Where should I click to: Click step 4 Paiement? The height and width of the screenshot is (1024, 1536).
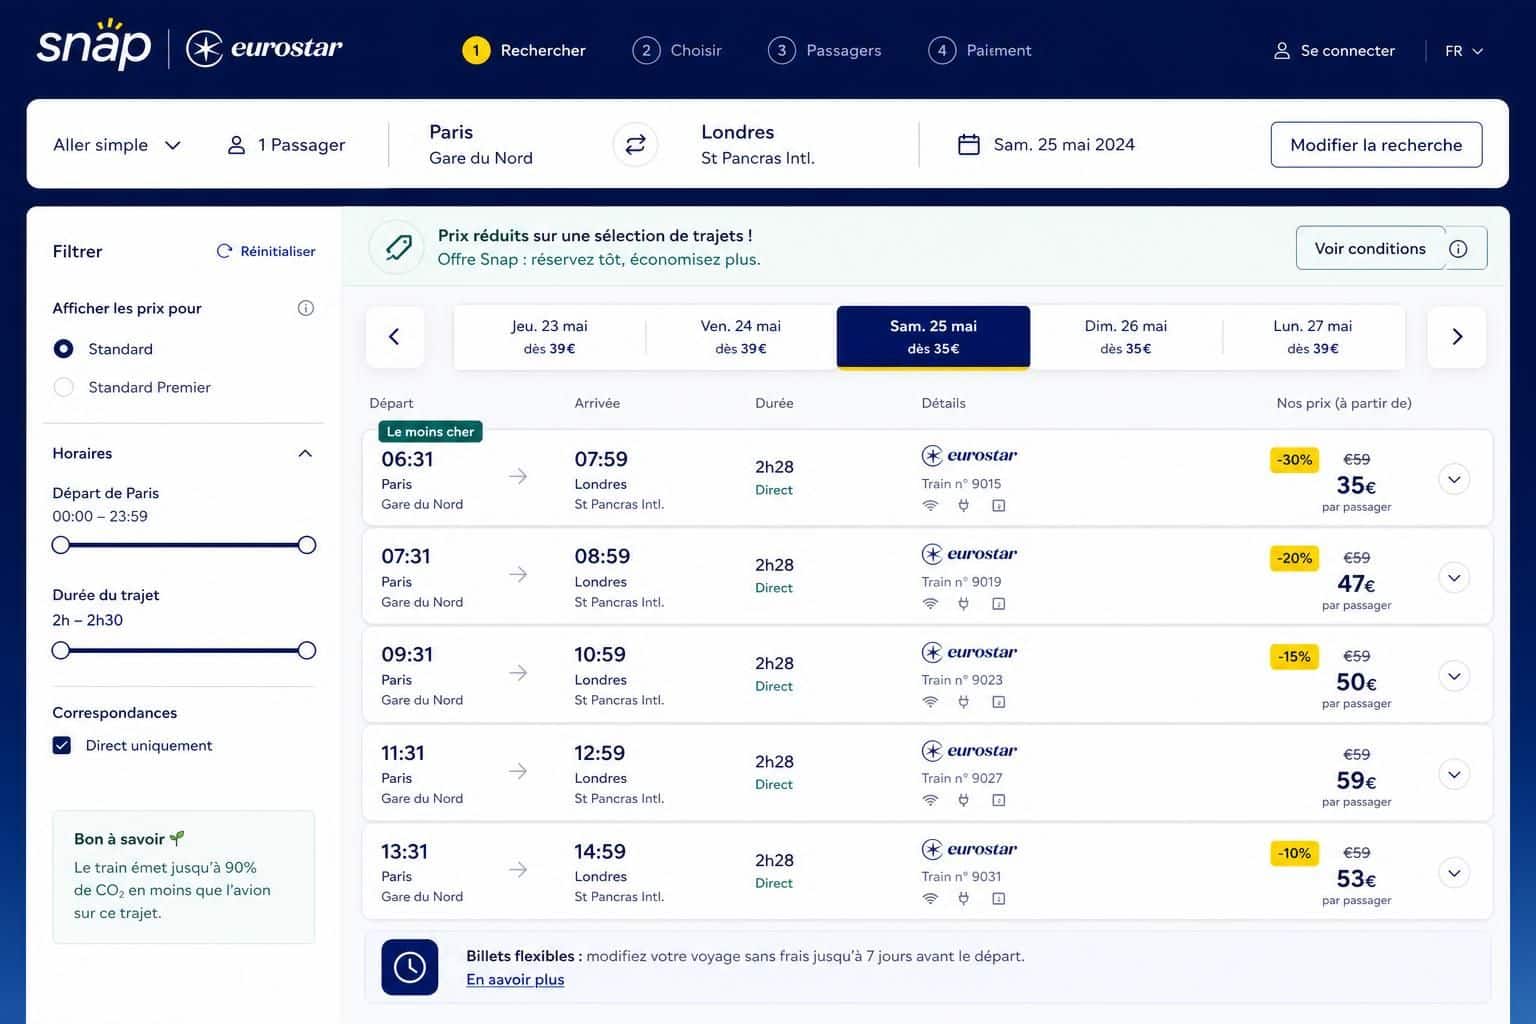click(980, 50)
